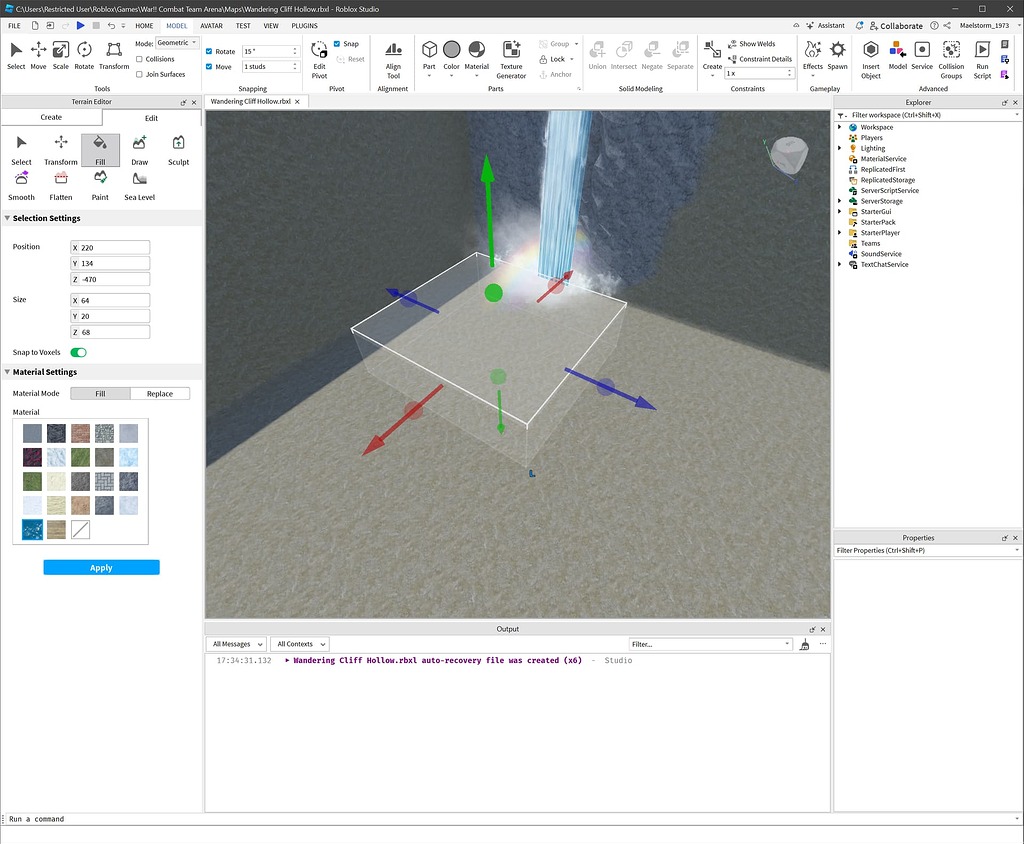This screenshot has width=1024, height=844.
Task: Select the Paint terrain tool
Action: pos(100,186)
